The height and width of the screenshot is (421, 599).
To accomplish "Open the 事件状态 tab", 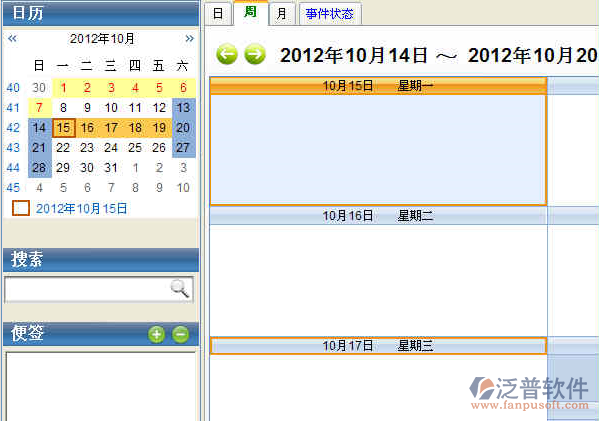I will [329, 14].
